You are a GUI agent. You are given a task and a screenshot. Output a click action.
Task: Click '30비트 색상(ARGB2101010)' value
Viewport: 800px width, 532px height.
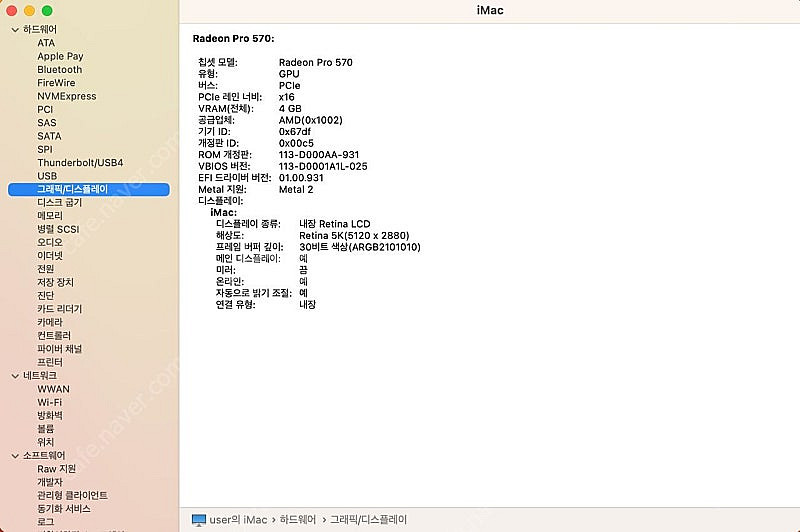click(x=360, y=247)
